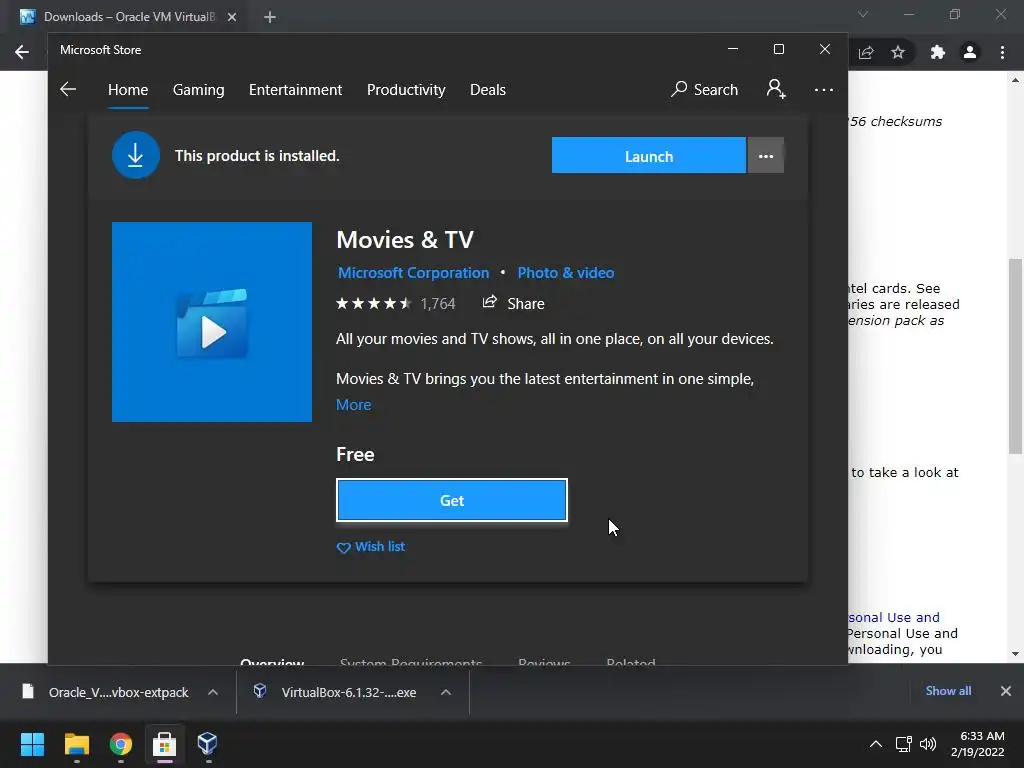Open the clock and date flyout
The width and height of the screenshot is (1024, 768).
click(x=978, y=744)
